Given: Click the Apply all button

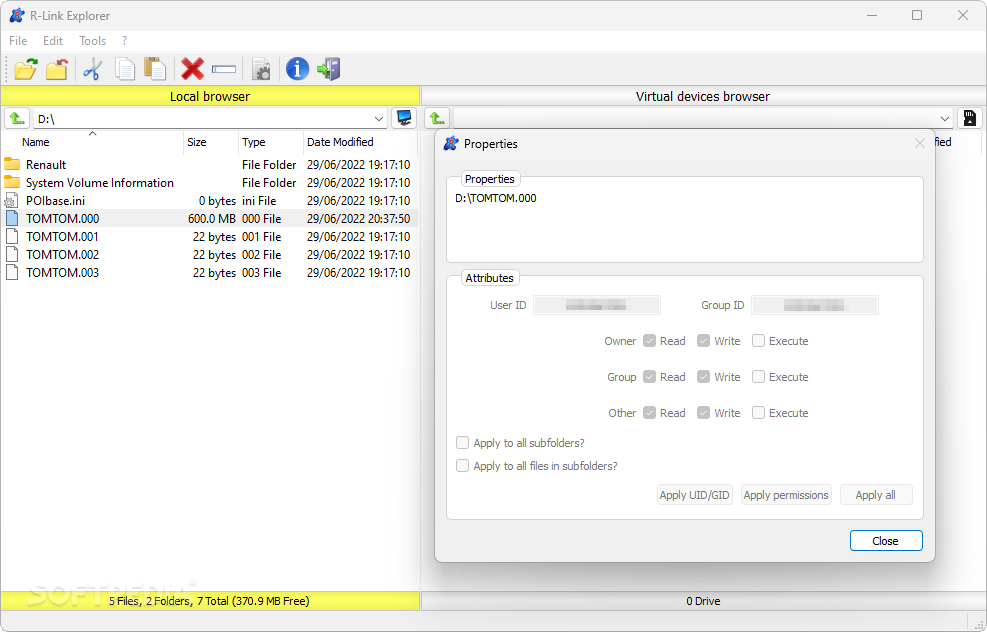Looking at the screenshot, I should [875, 495].
